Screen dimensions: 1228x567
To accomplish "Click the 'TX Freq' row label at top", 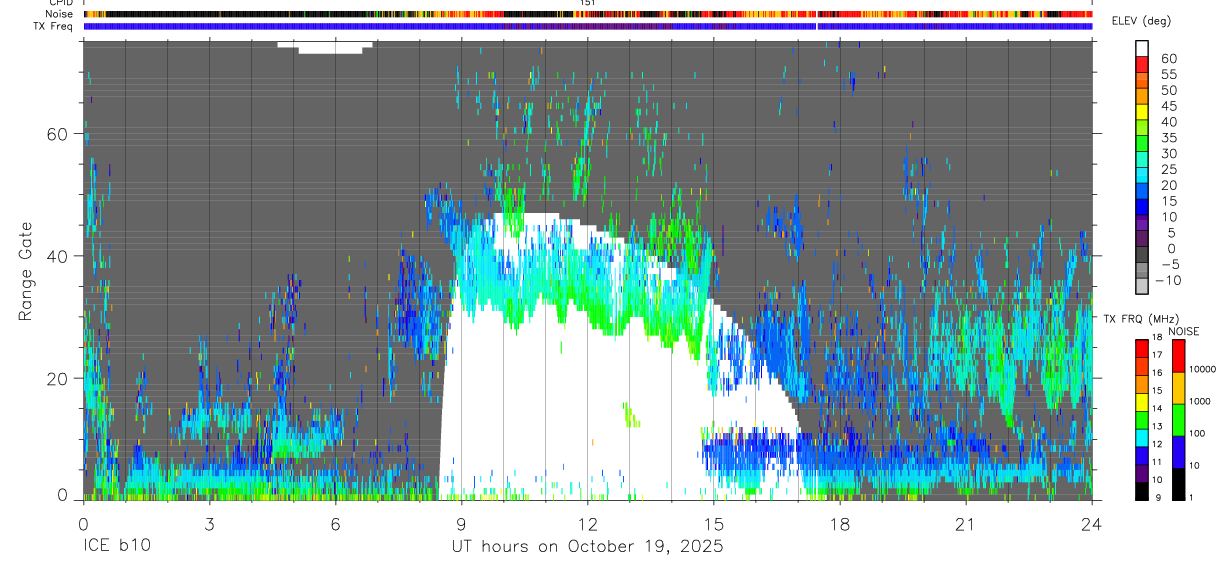I will point(54,26).
